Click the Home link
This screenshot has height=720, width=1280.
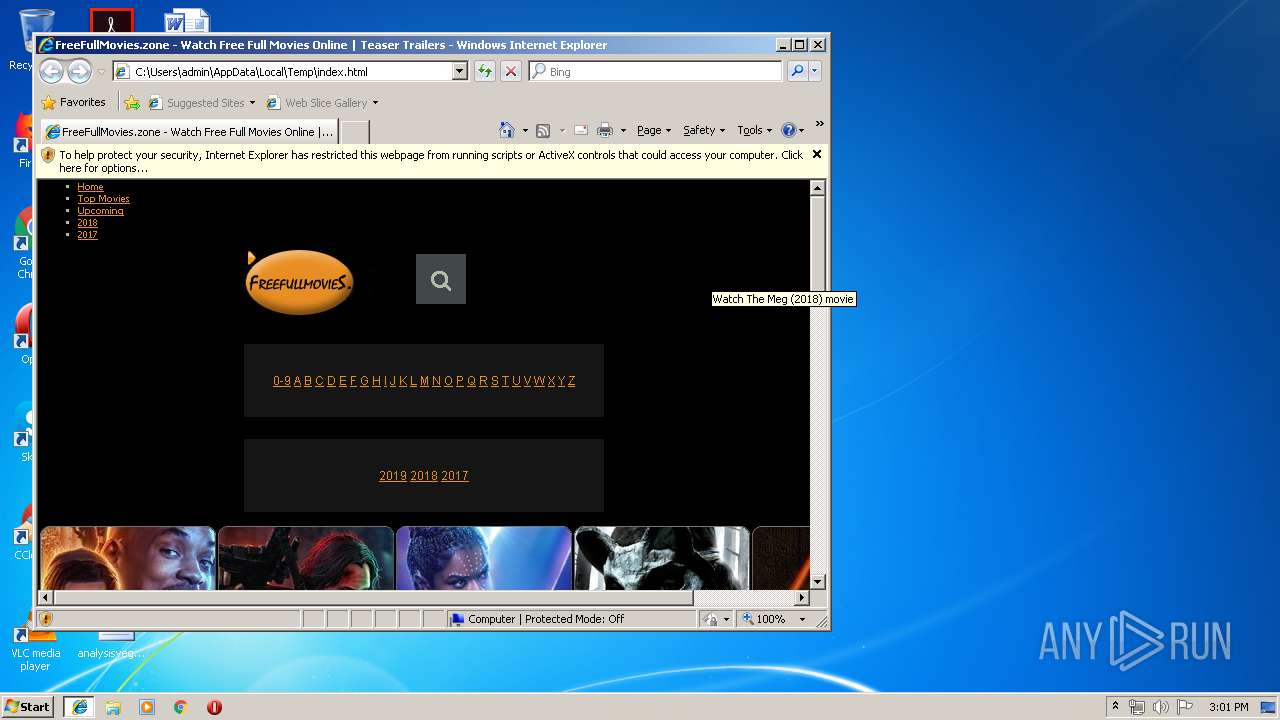(90, 187)
